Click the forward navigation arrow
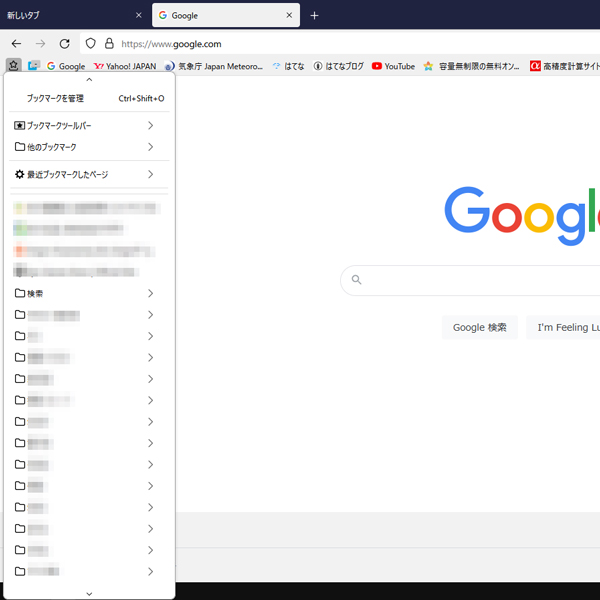The image size is (600, 600). (40, 44)
